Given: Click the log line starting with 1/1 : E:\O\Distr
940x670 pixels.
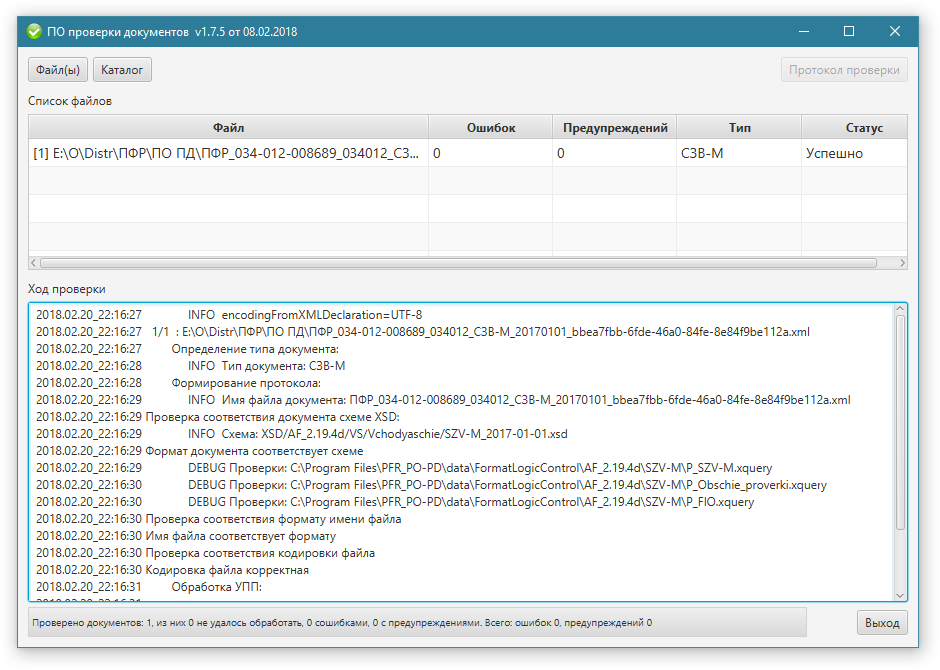Looking at the screenshot, I should pos(423,331).
